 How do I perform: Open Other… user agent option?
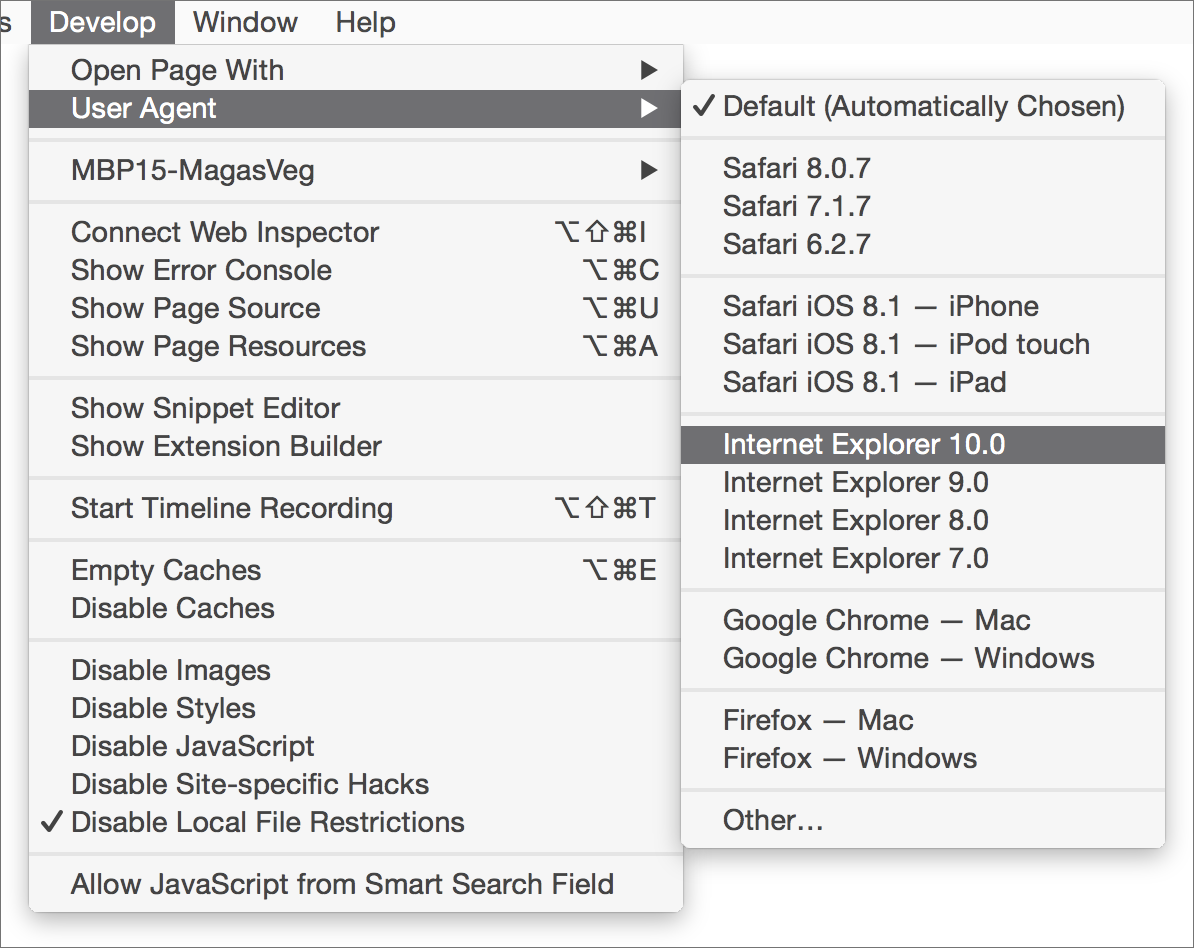pyautogui.click(x=923, y=821)
